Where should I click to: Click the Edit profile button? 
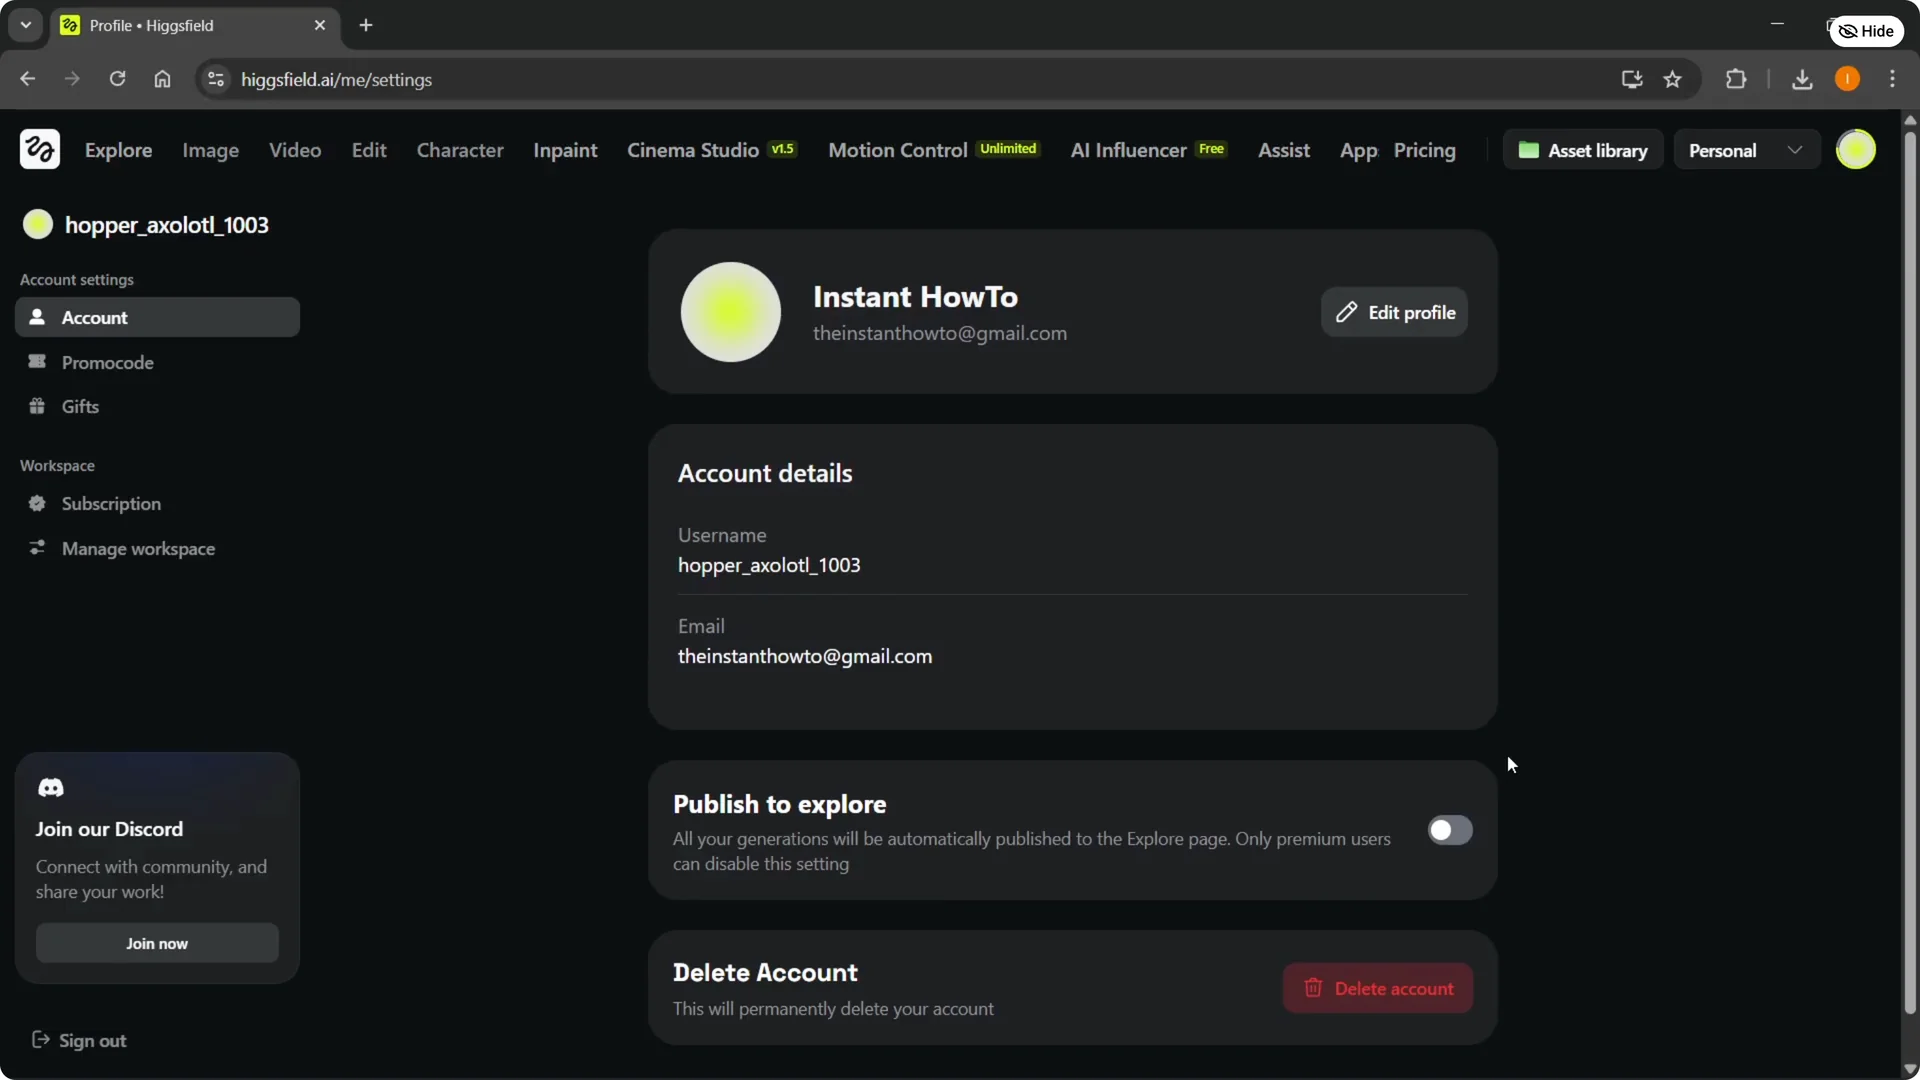[x=1395, y=311]
